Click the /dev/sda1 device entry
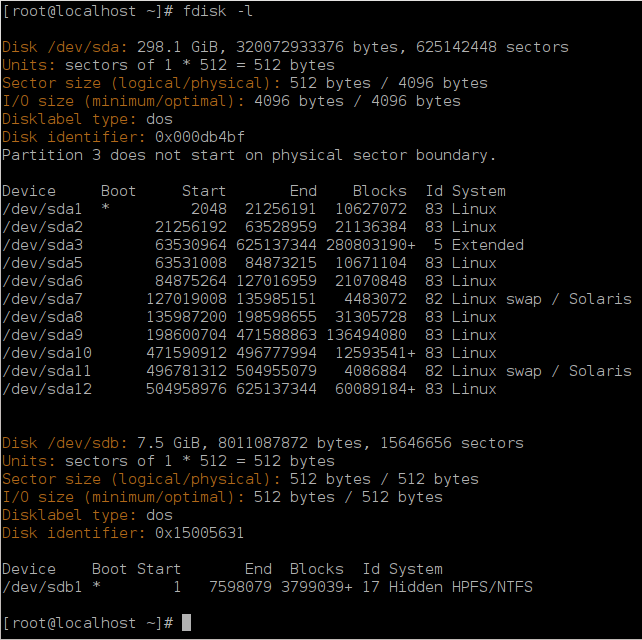The height and width of the screenshot is (640, 642). point(42,209)
